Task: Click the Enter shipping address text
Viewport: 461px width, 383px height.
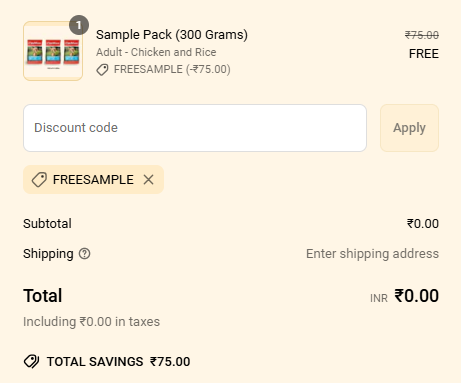Action: pyautogui.click(x=372, y=254)
